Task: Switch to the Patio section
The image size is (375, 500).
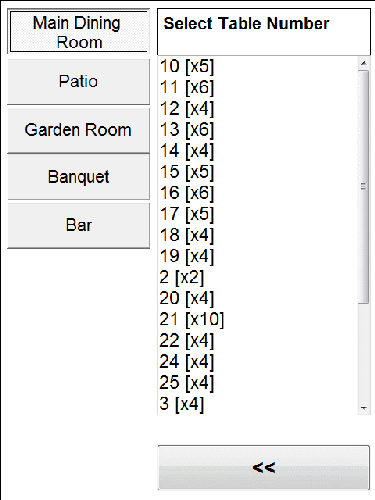Action: click(x=79, y=82)
